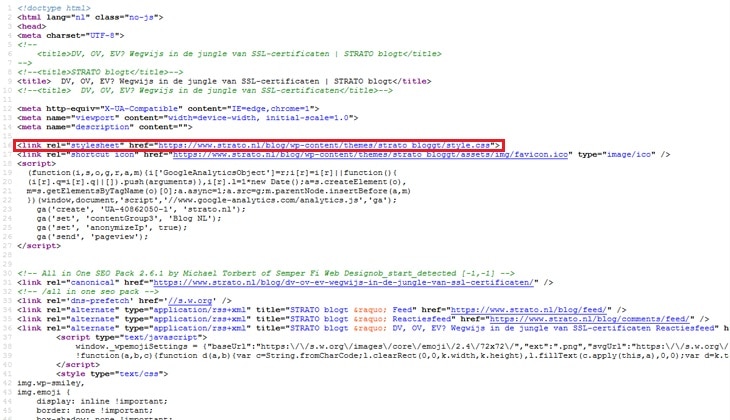Image resolution: width=730 pixels, height=420 pixels.
Task: Click the anonymizeIp true line
Action: [112, 228]
